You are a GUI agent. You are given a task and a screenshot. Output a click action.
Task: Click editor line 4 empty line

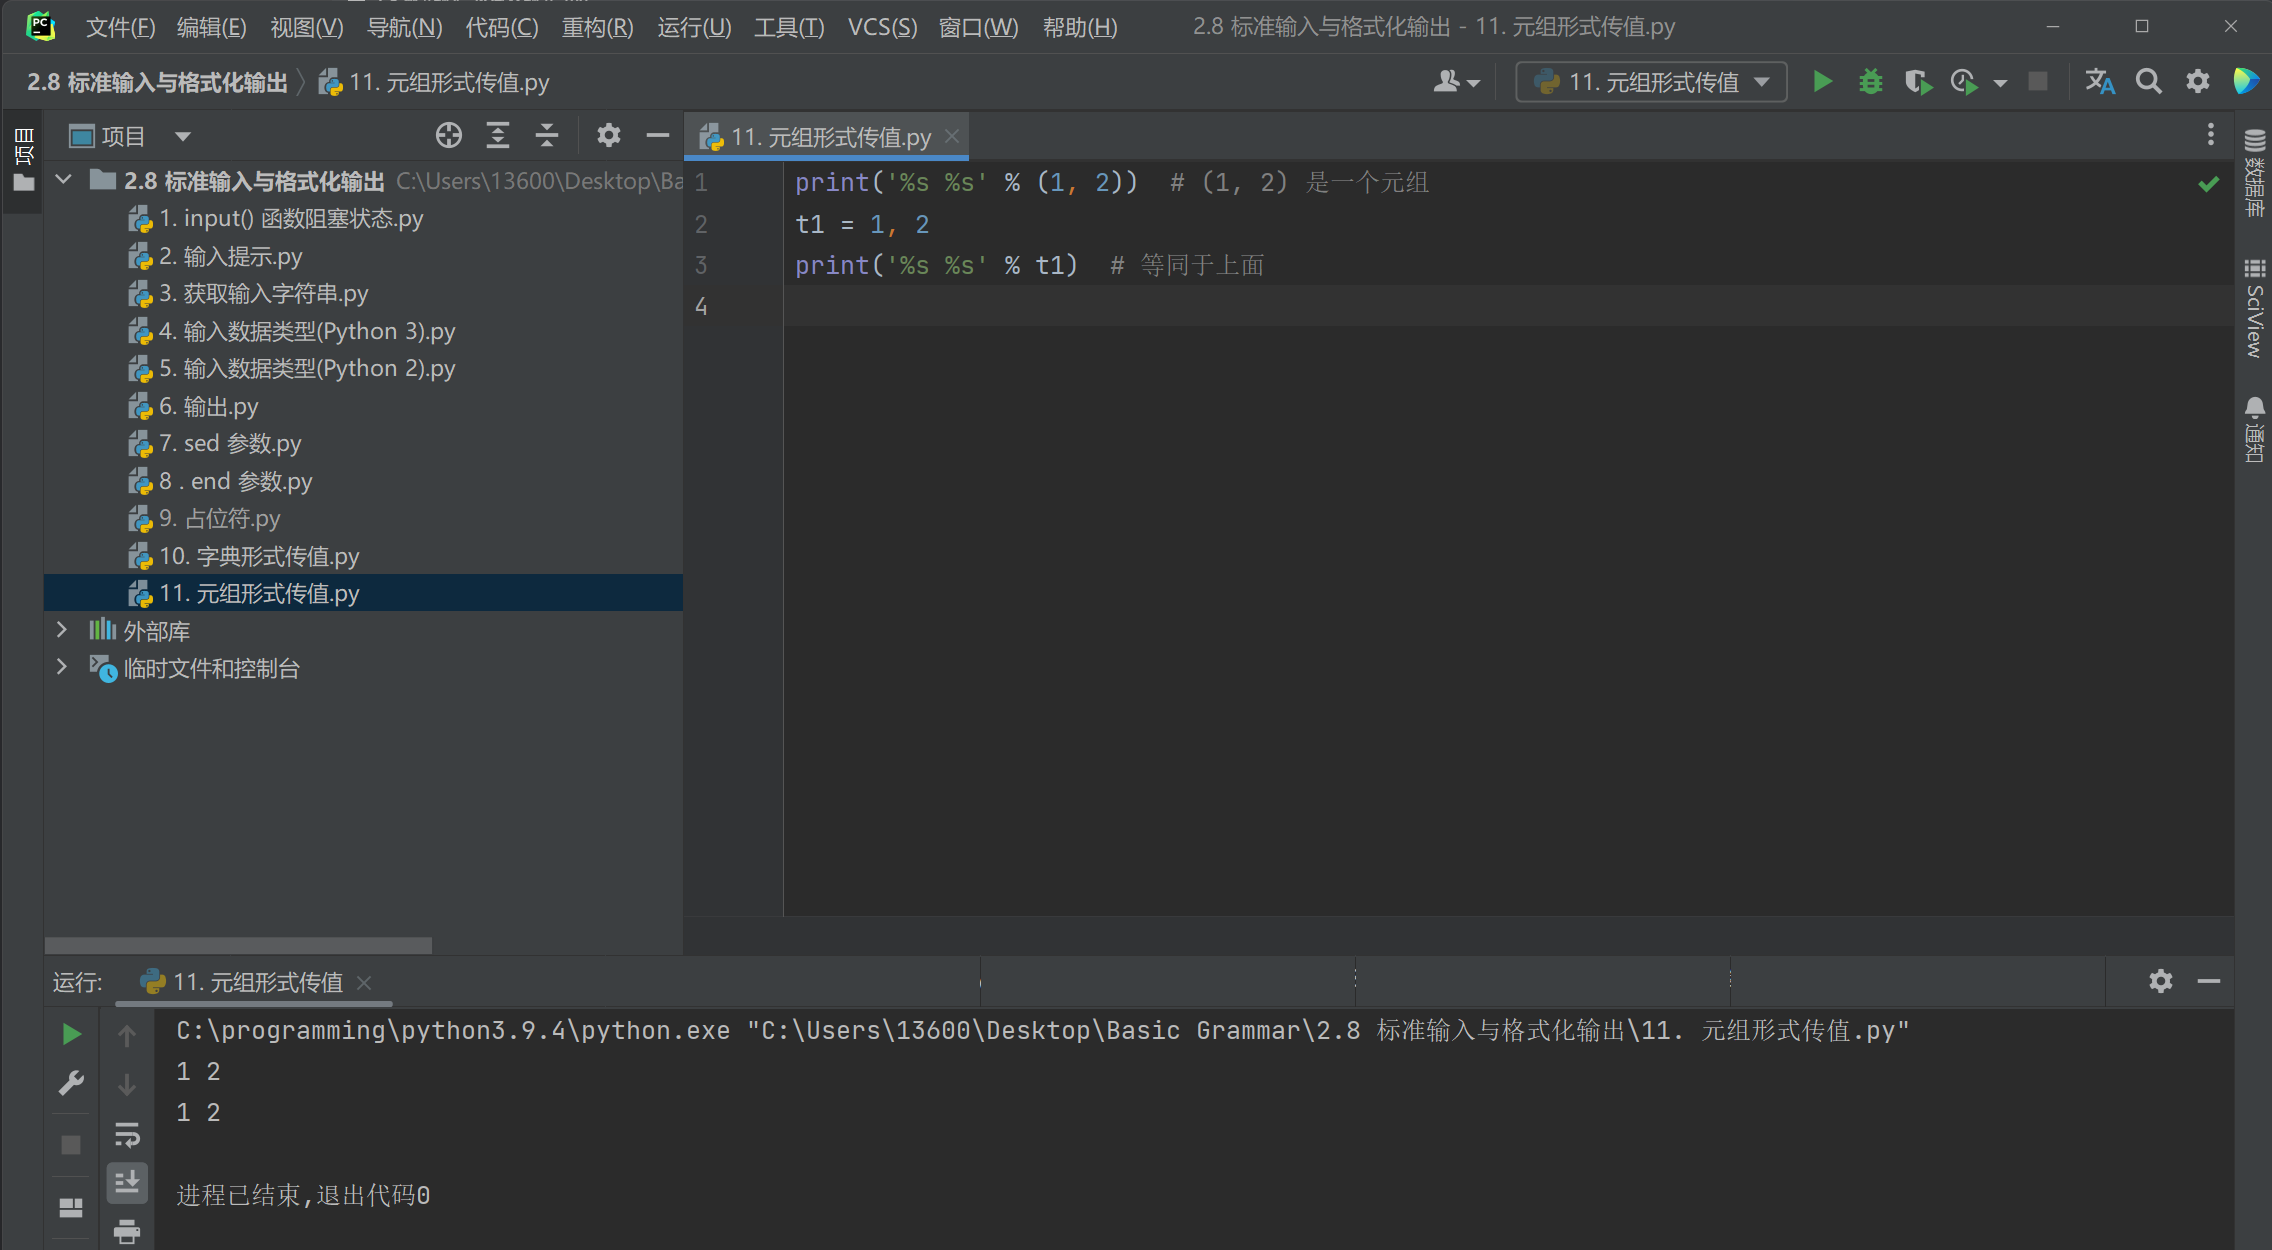pyautogui.click(x=1508, y=306)
